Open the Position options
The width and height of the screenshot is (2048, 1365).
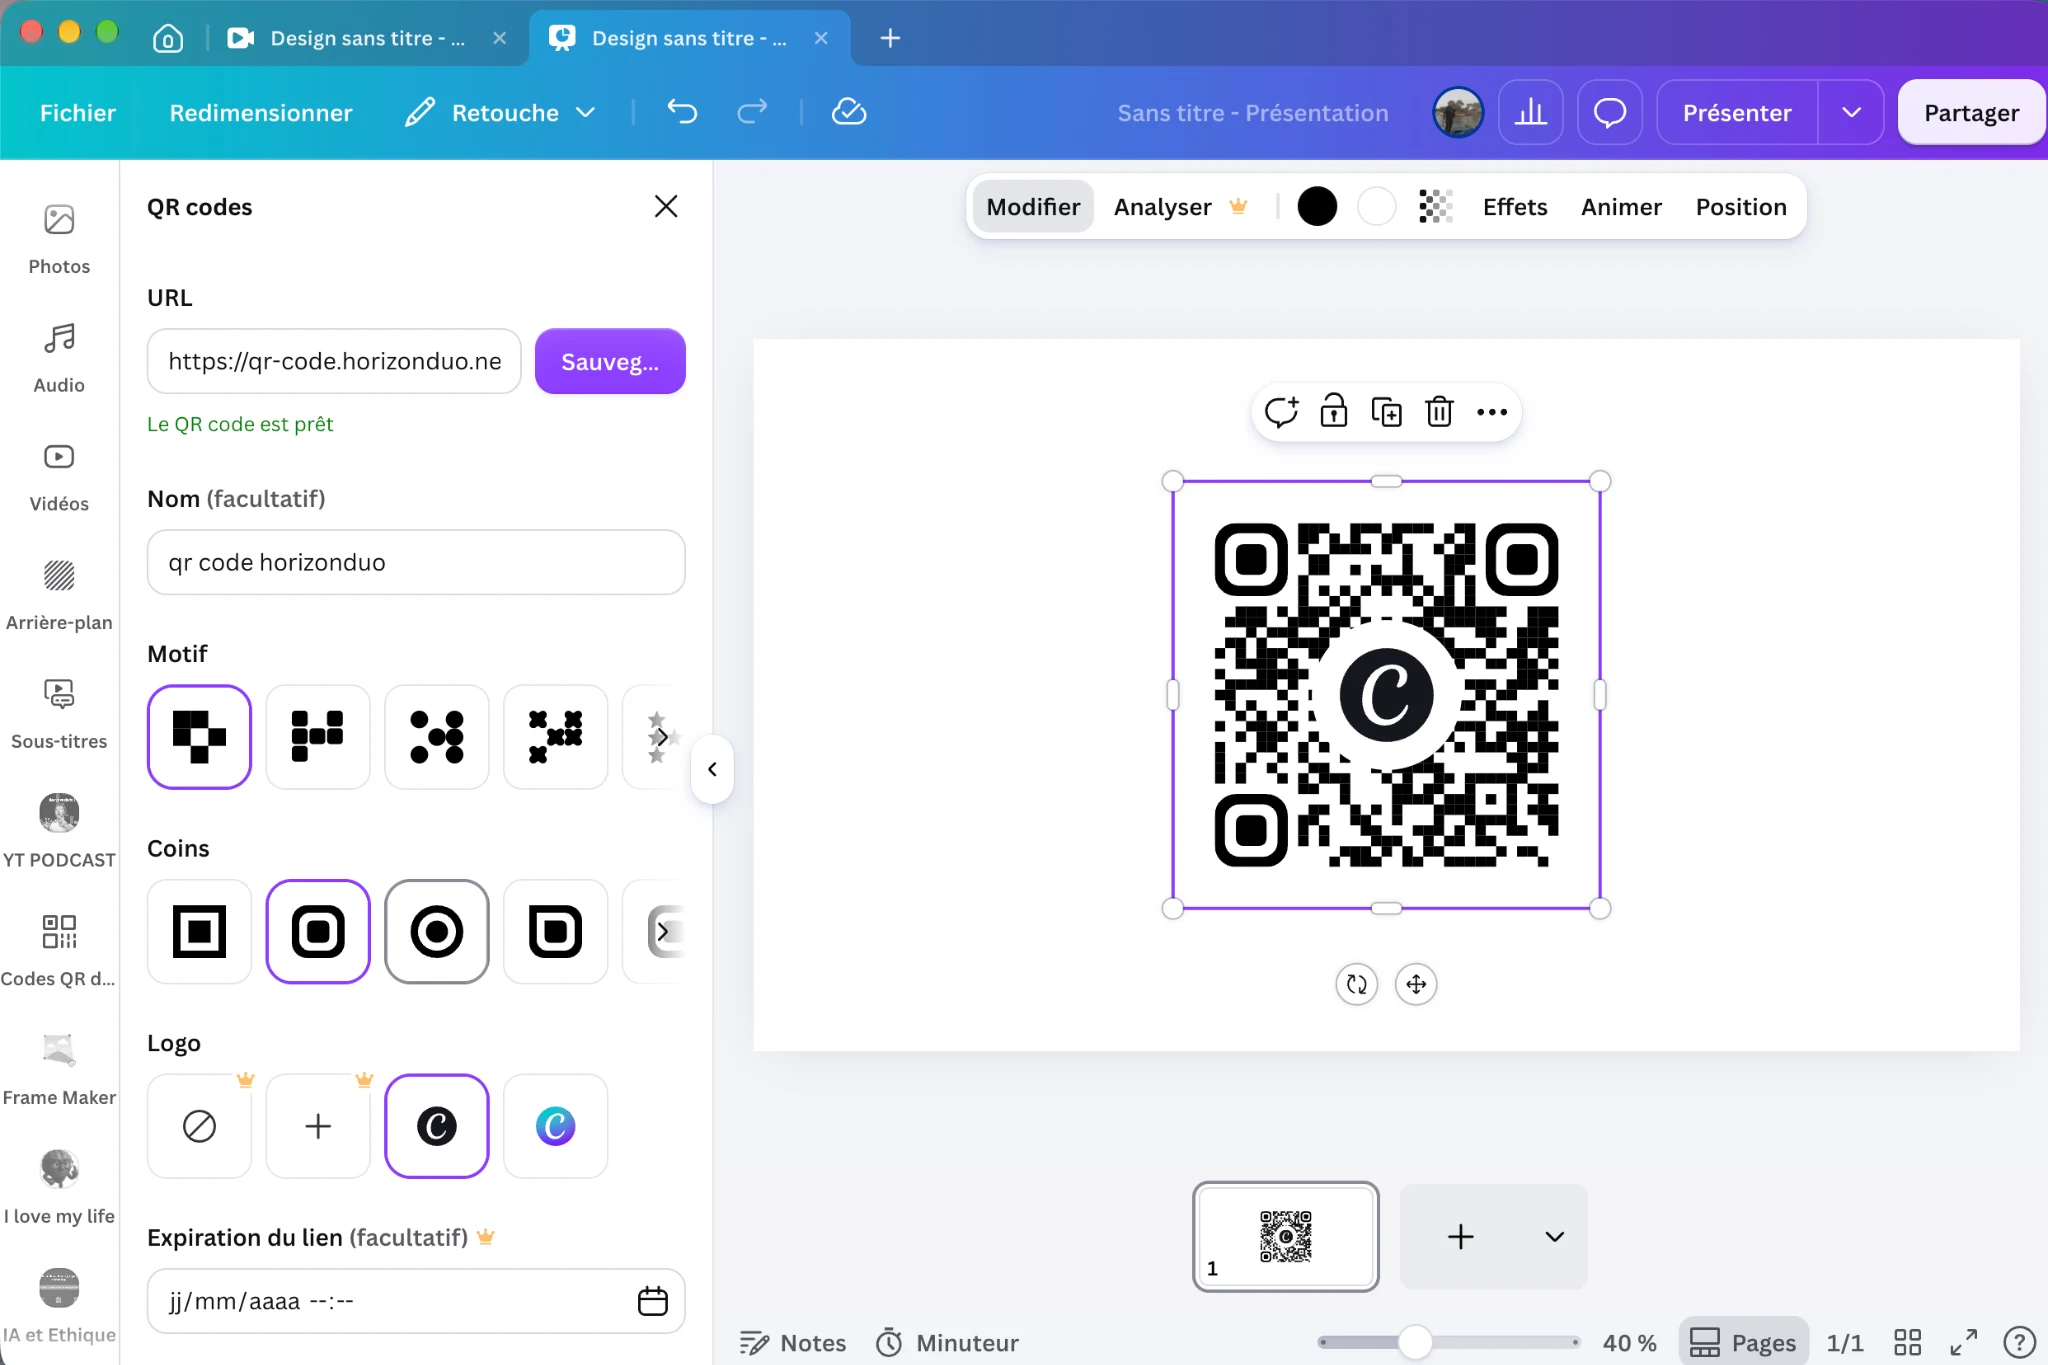coord(1741,207)
